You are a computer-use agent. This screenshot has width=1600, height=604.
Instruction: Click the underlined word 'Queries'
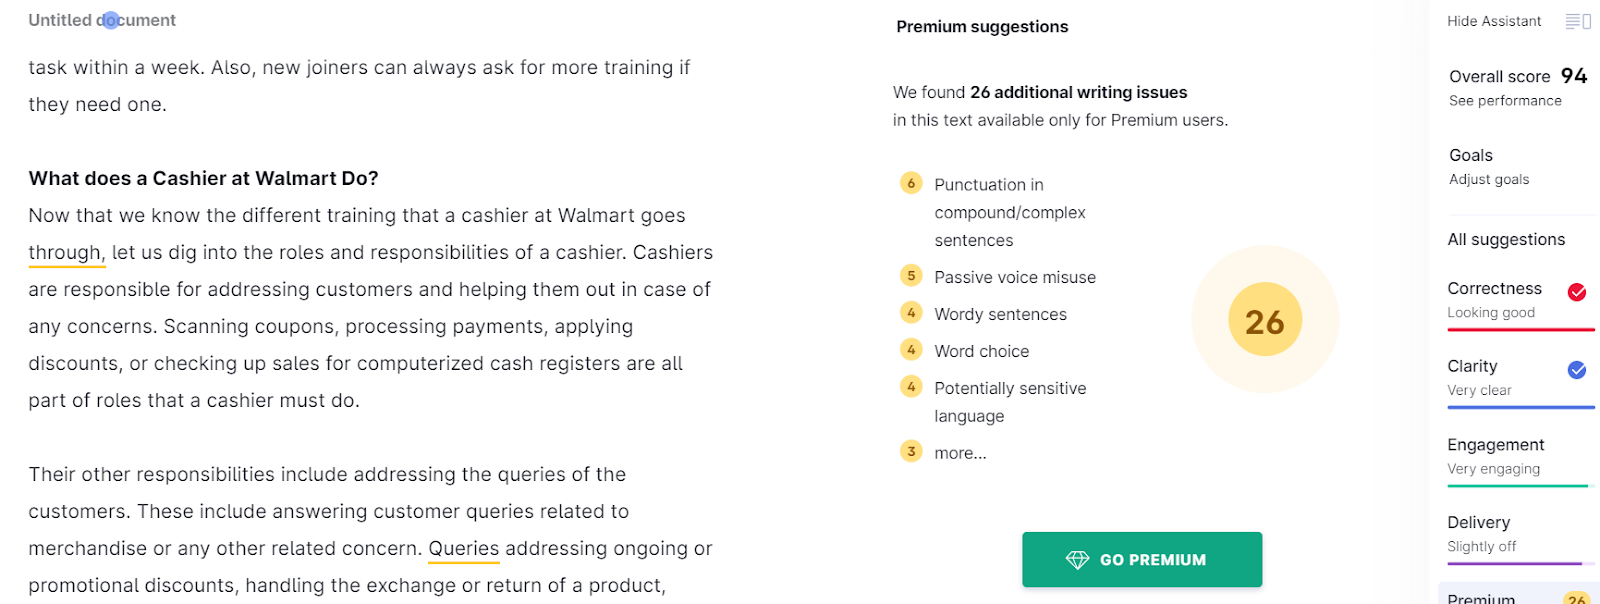click(464, 549)
